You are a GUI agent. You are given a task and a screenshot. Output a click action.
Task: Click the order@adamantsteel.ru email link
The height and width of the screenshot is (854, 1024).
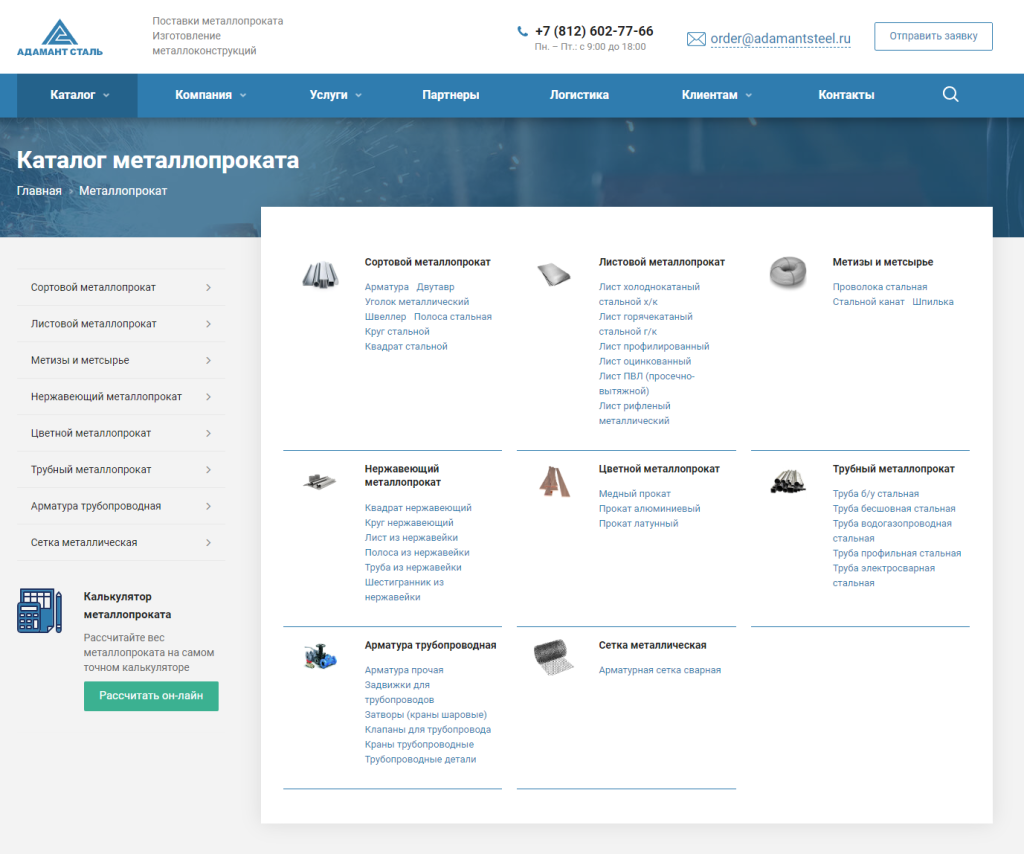coord(780,39)
